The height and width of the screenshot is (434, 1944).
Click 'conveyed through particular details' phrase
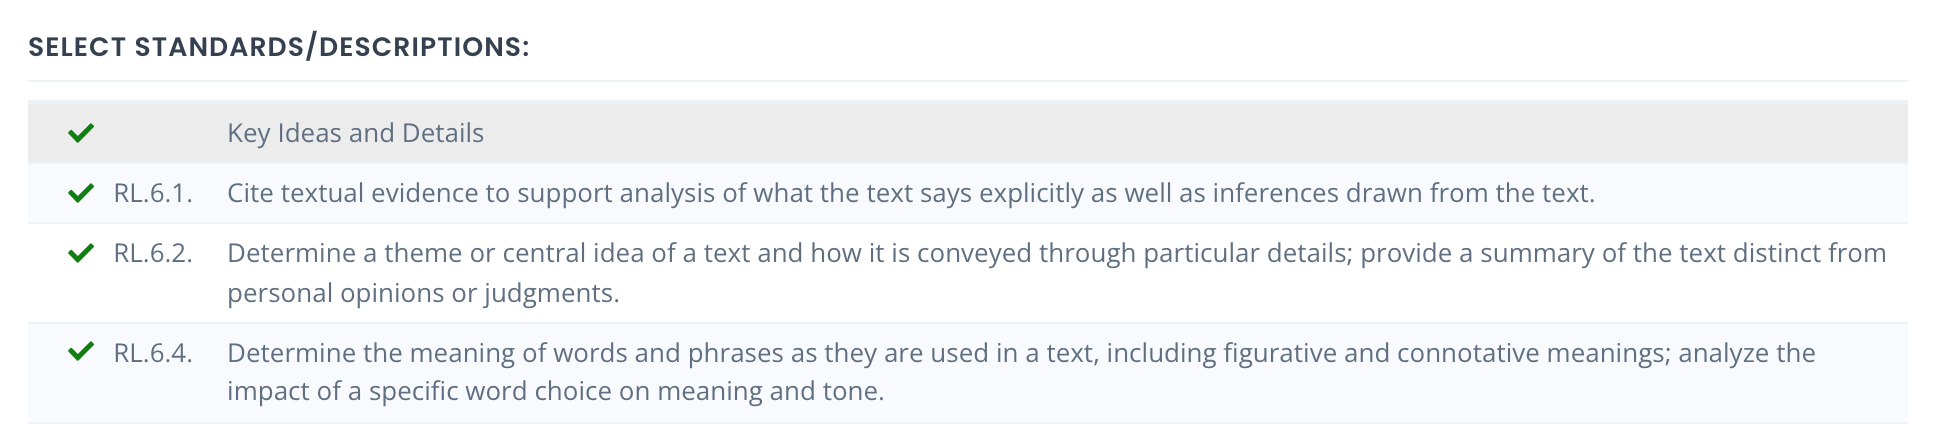point(1134,253)
